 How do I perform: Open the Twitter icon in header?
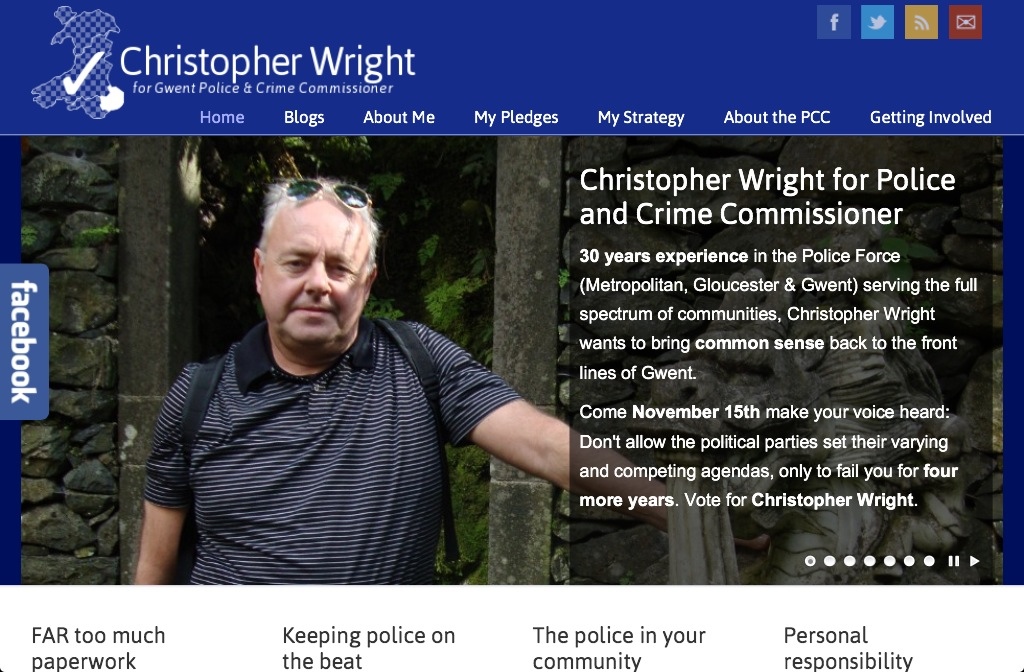tap(877, 22)
